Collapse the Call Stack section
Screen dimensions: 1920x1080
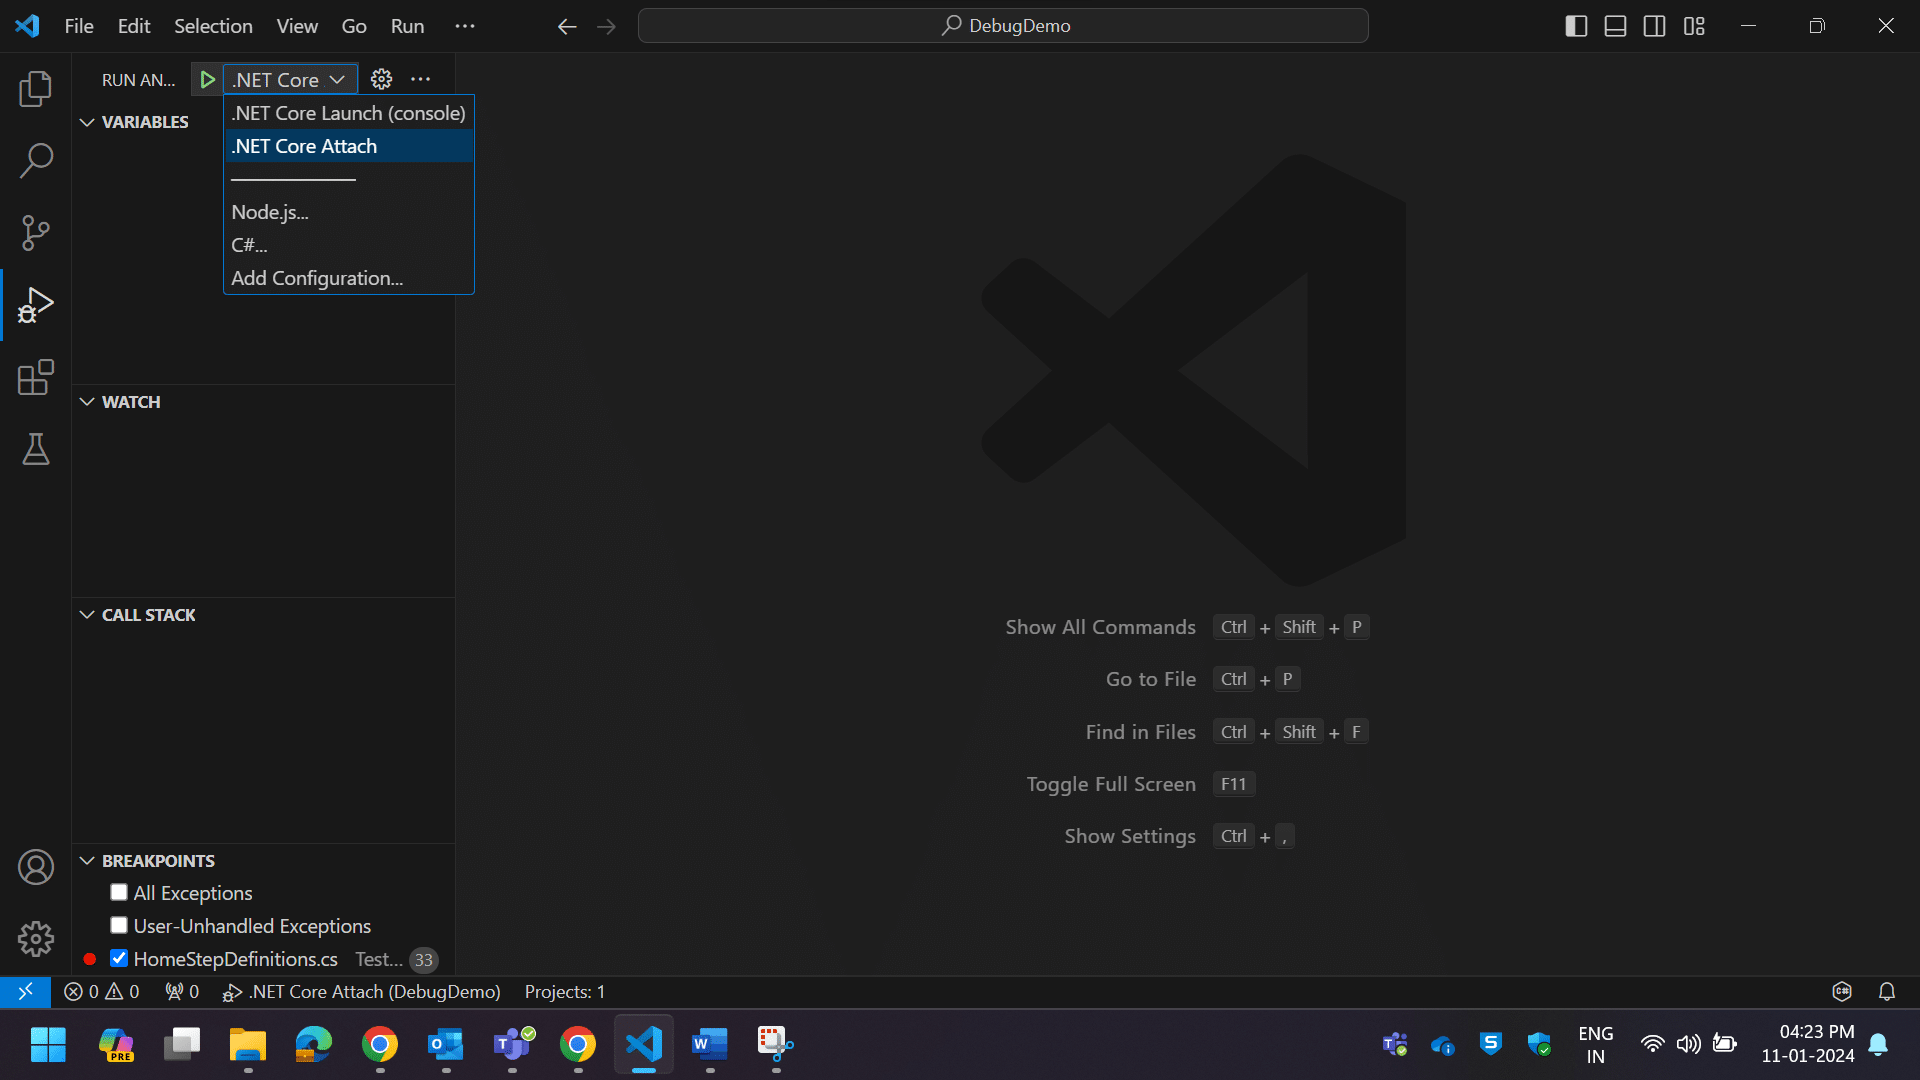pos(87,615)
